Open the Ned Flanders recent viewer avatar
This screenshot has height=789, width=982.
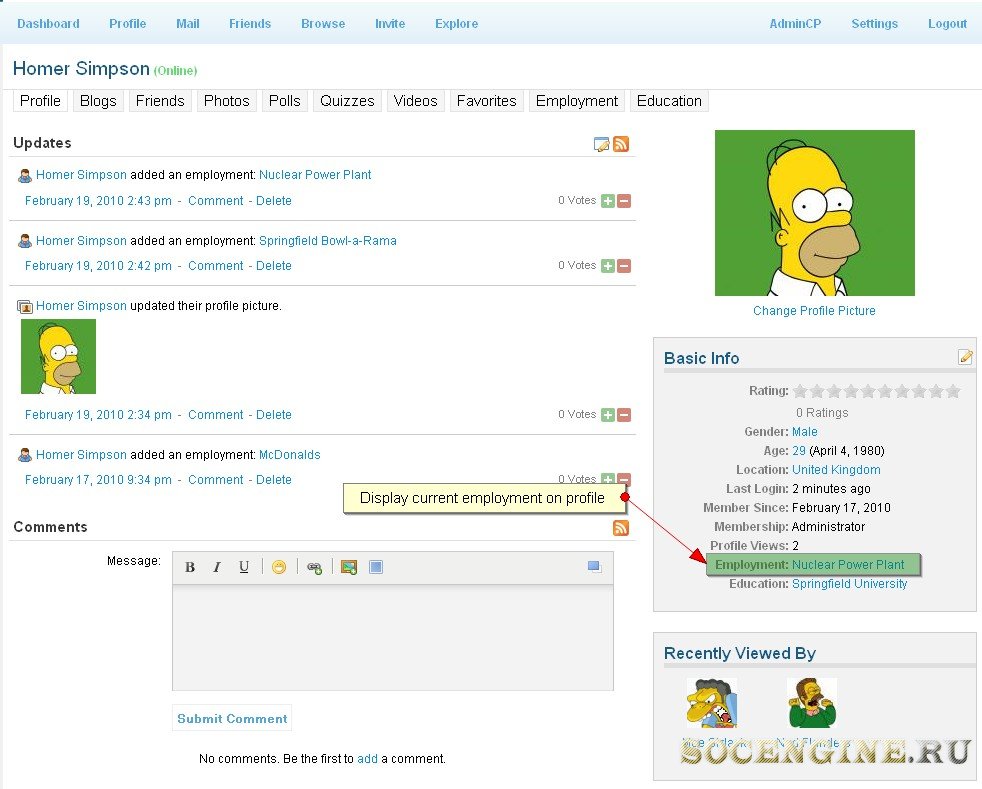[x=812, y=703]
